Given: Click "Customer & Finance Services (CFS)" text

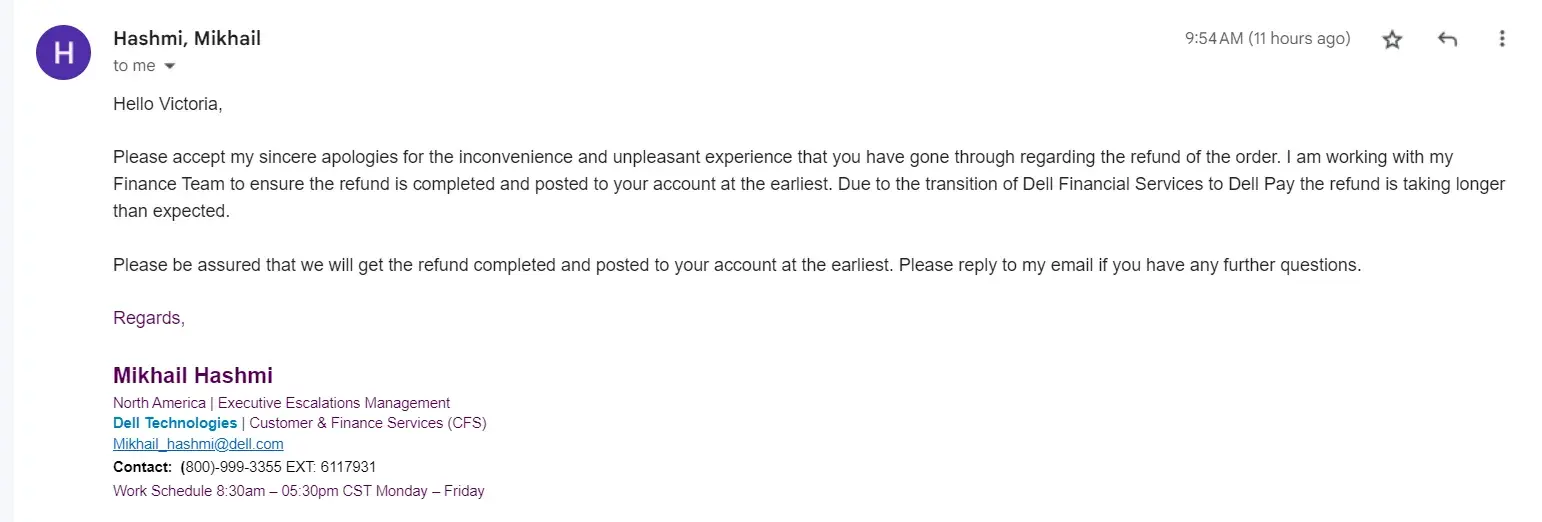Looking at the screenshot, I should 367,423.
